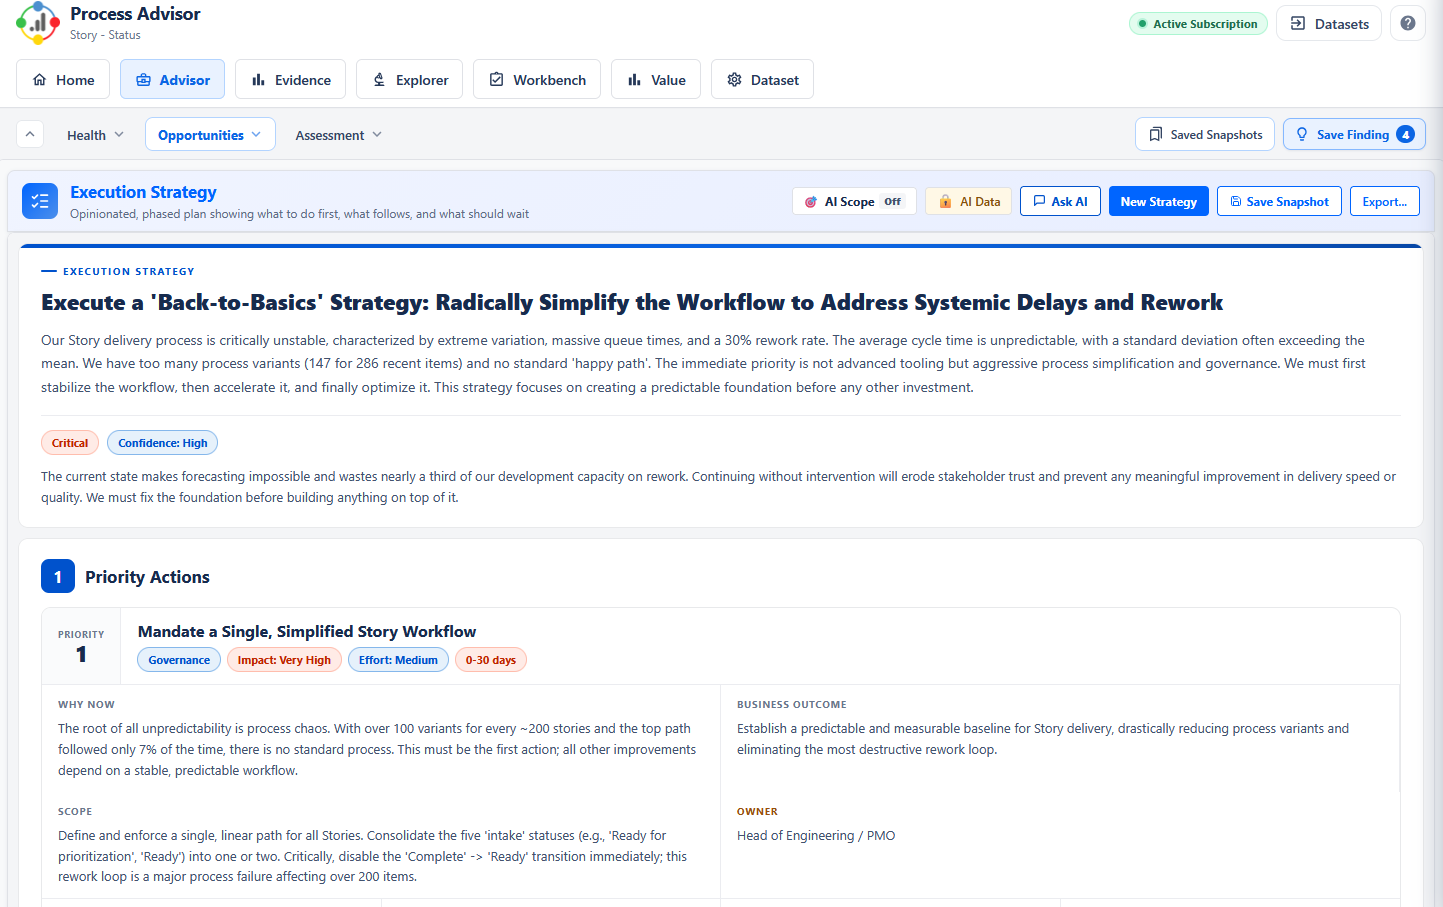Viewport: 1443px width, 907px height.
Task: Collapse the sub-navigation with the up chevron
Action: 30,134
